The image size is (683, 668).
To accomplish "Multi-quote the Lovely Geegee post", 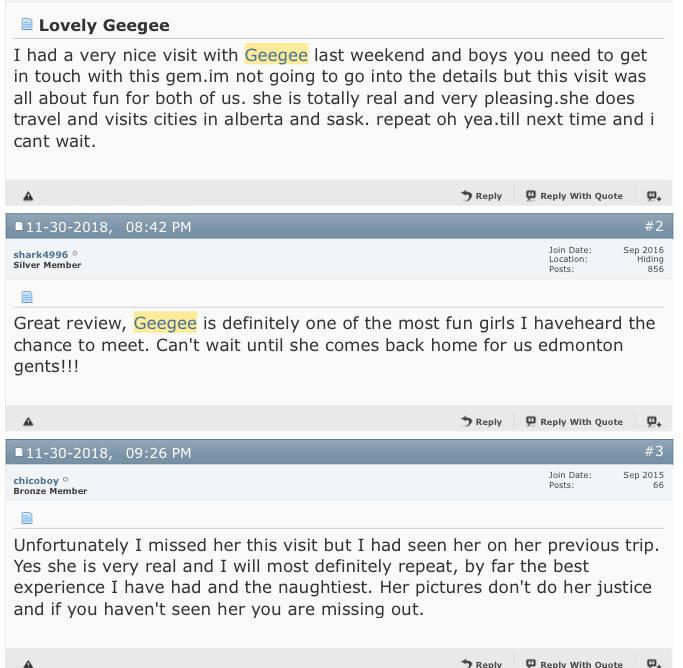I will pos(653,196).
